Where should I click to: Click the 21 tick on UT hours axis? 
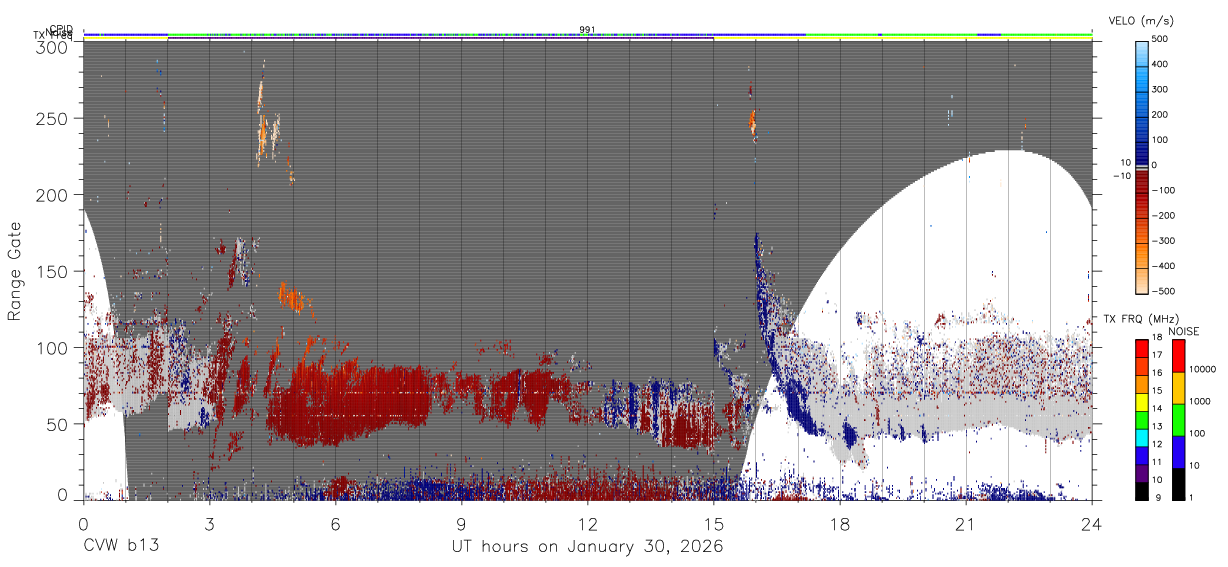point(966,523)
